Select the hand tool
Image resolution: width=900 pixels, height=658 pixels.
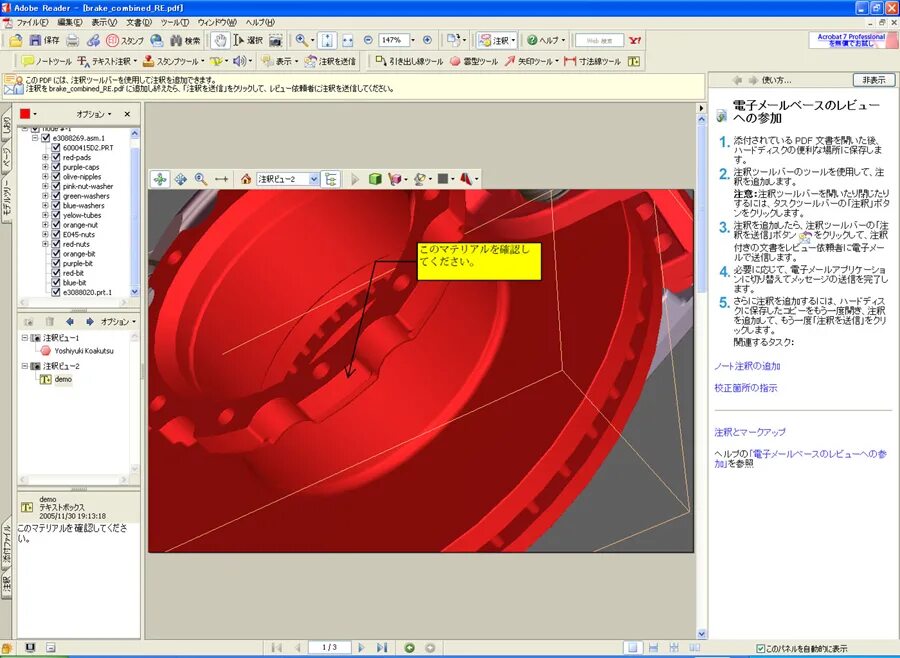pyautogui.click(x=219, y=40)
